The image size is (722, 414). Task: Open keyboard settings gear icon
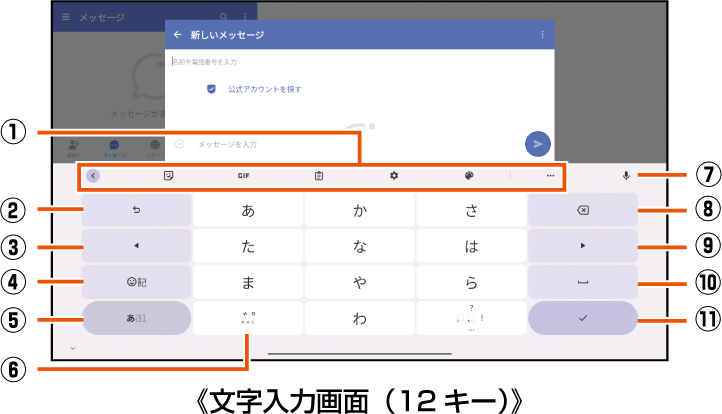tap(394, 175)
